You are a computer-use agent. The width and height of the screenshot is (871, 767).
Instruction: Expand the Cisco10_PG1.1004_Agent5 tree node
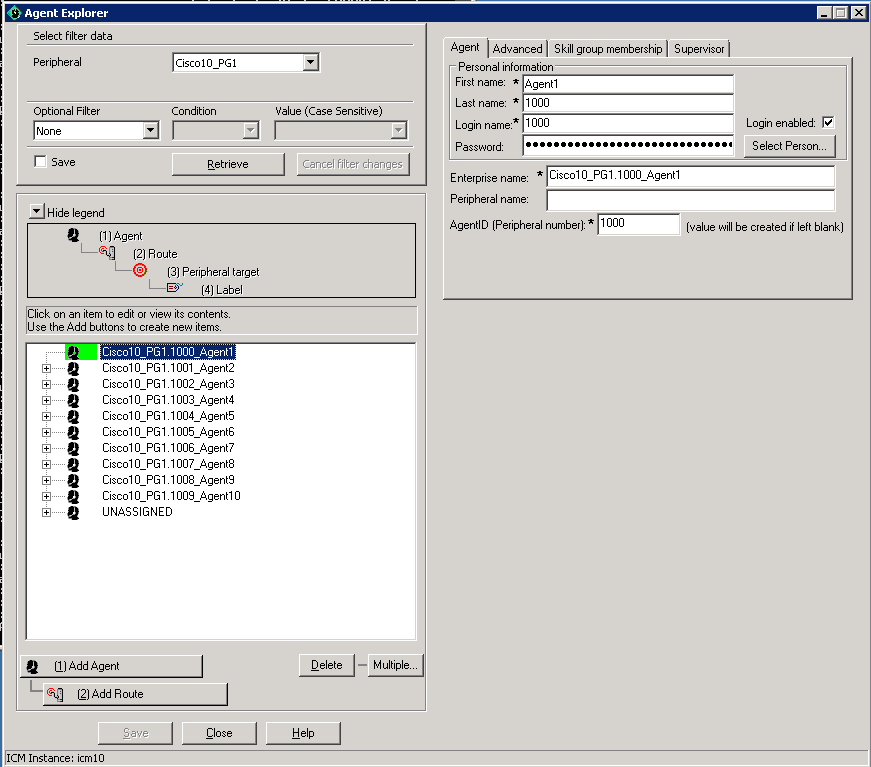[x=47, y=417]
